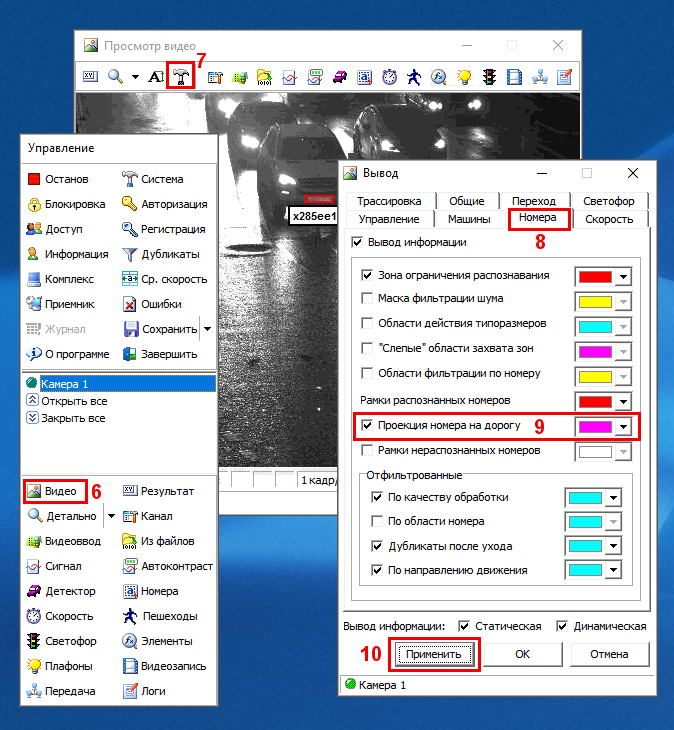
Task: Open the Детектор item
Action: 34,591
